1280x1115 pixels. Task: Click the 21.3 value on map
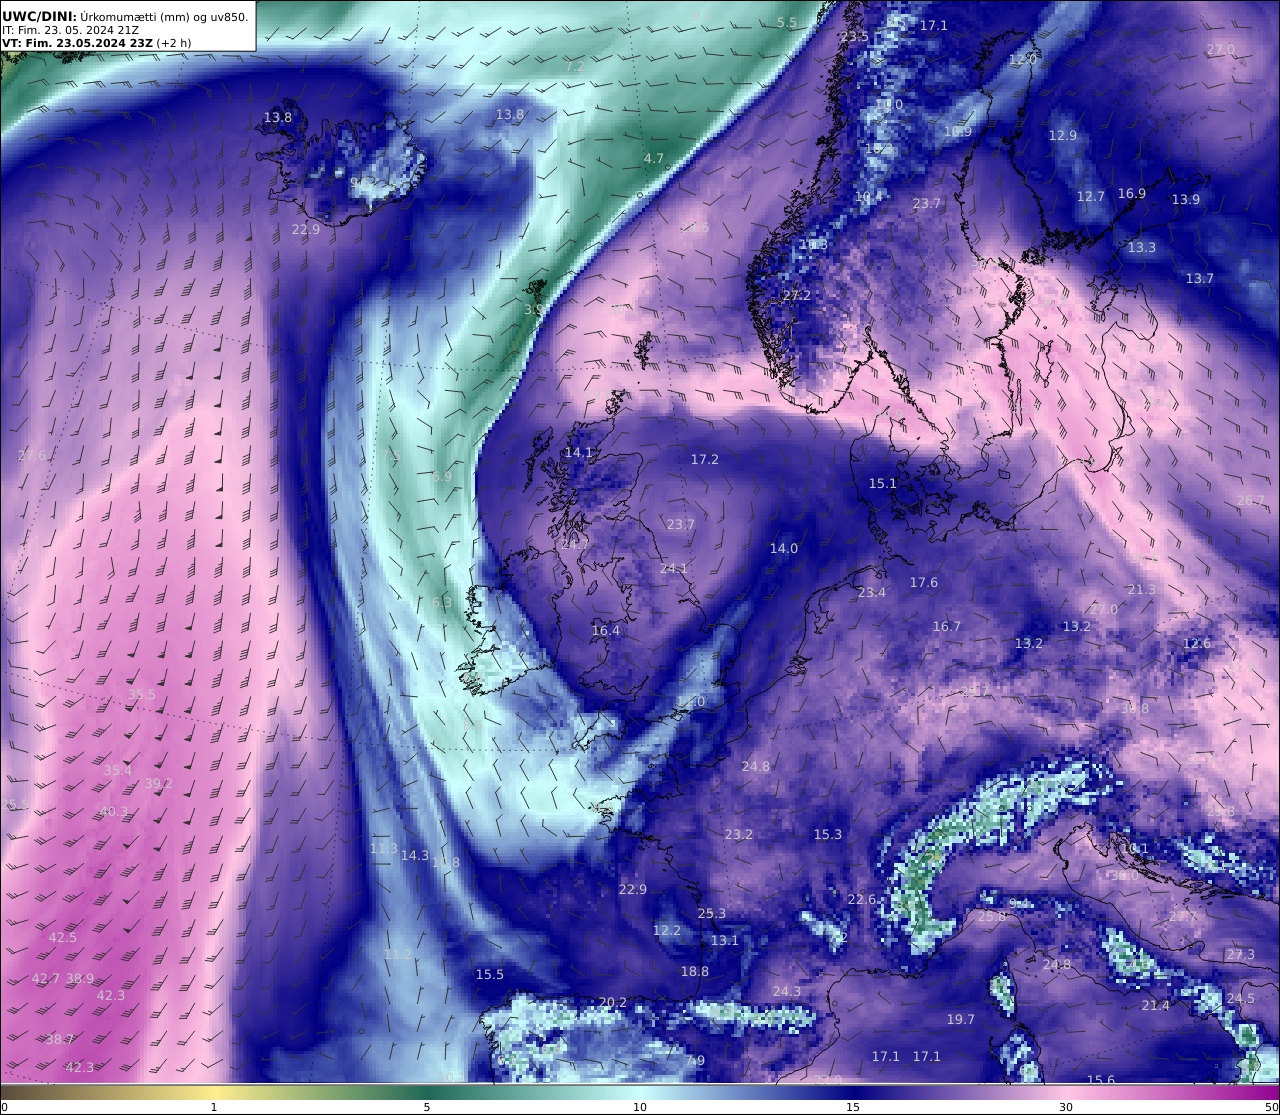pos(1142,590)
